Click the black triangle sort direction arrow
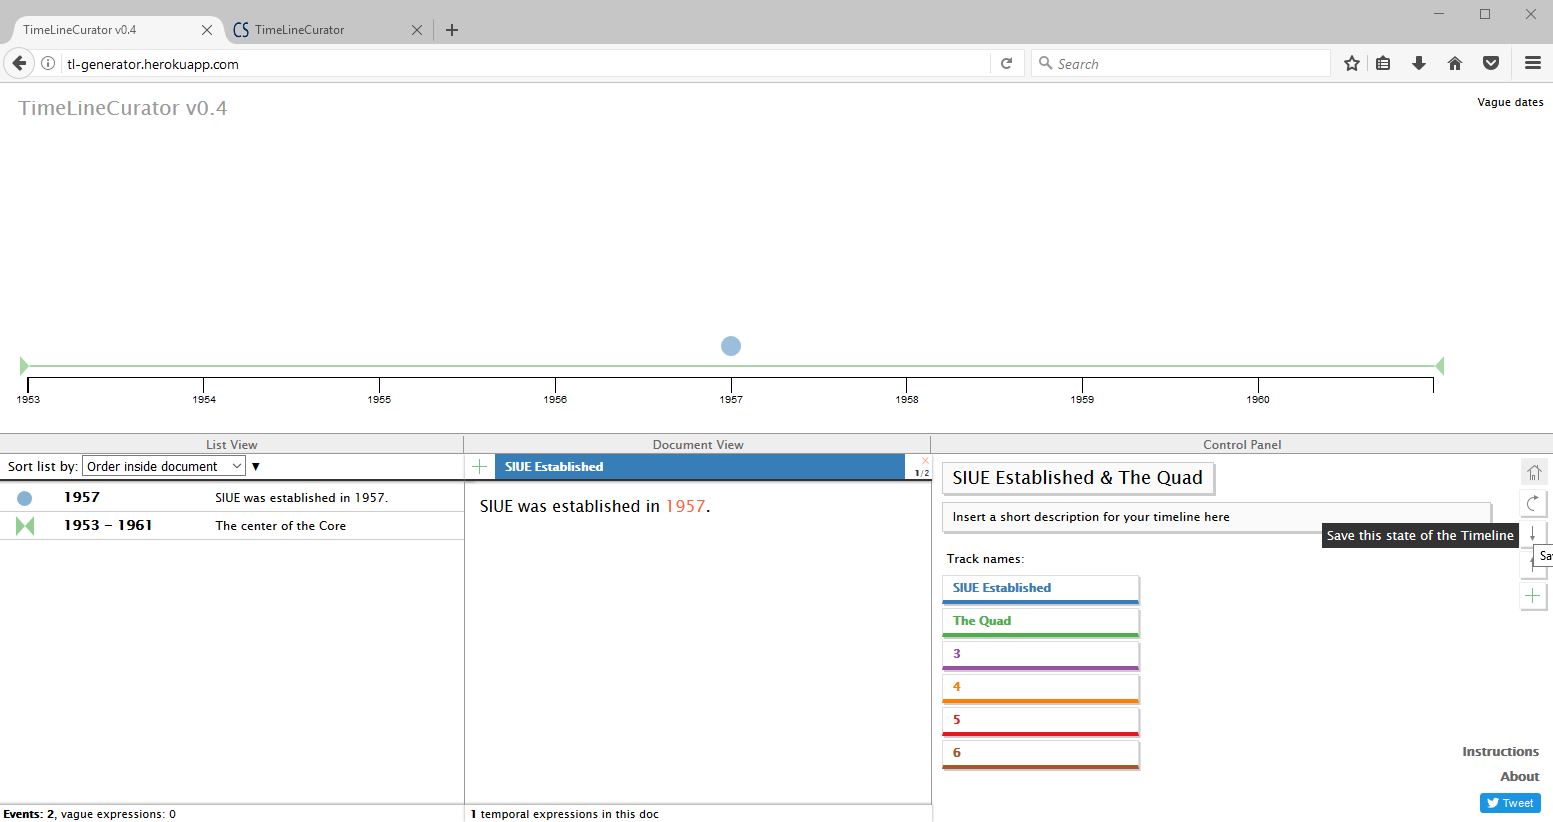Viewport: 1553px width, 822px height. pos(256,467)
